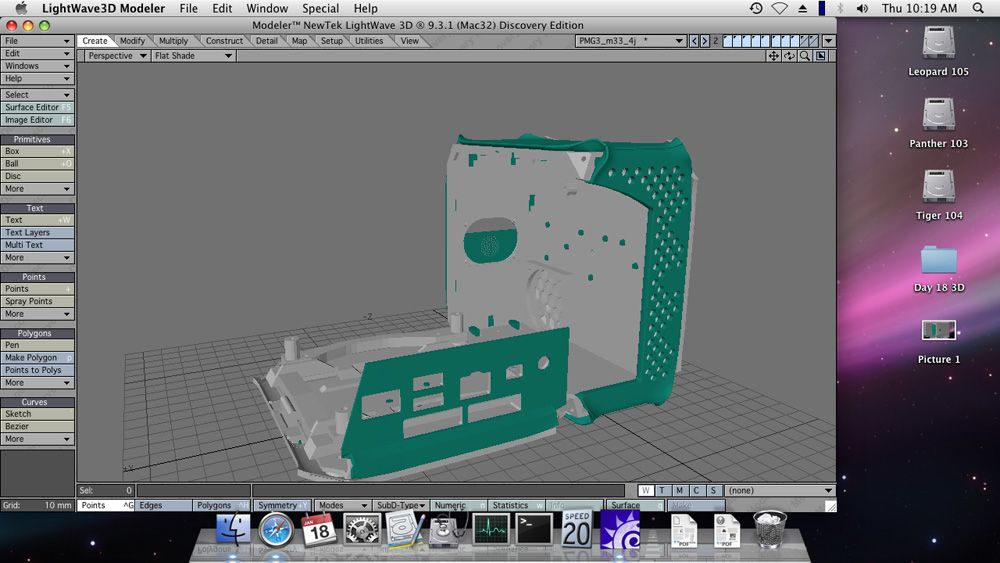This screenshot has width=1000, height=563.
Task: Toggle the C color map button
Action: (x=696, y=490)
